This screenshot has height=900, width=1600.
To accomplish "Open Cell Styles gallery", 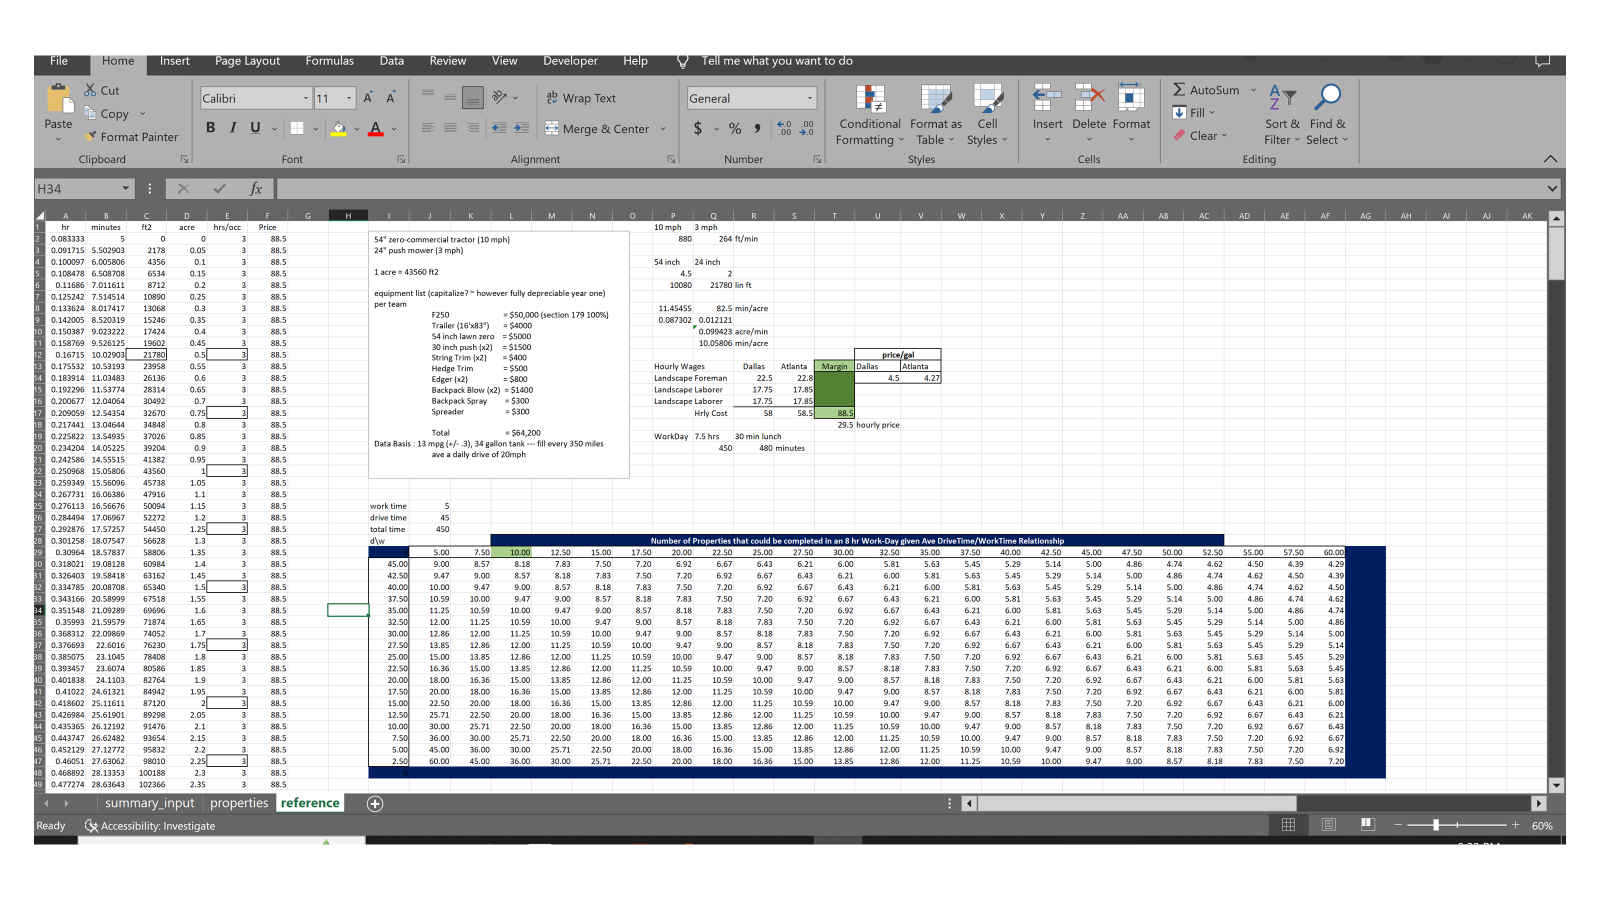I will pyautogui.click(x=987, y=115).
